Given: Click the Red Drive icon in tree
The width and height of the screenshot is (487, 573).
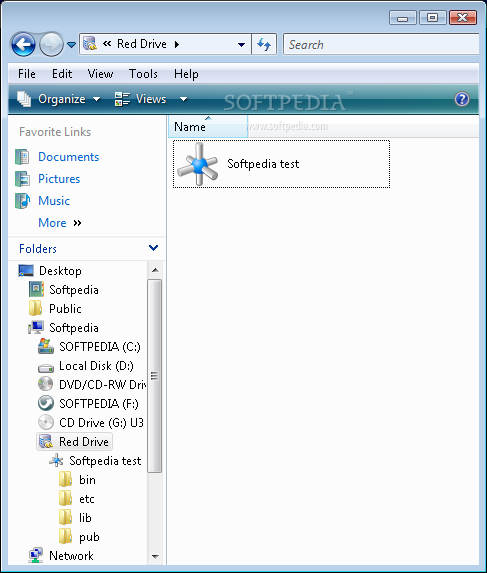Looking at the screenshot, I should [46, 441].
